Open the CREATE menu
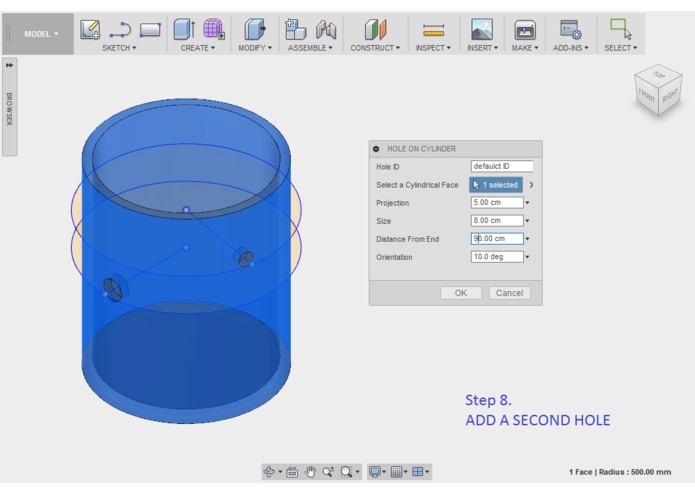Screen dimensions: 695x494 point(198,48)
